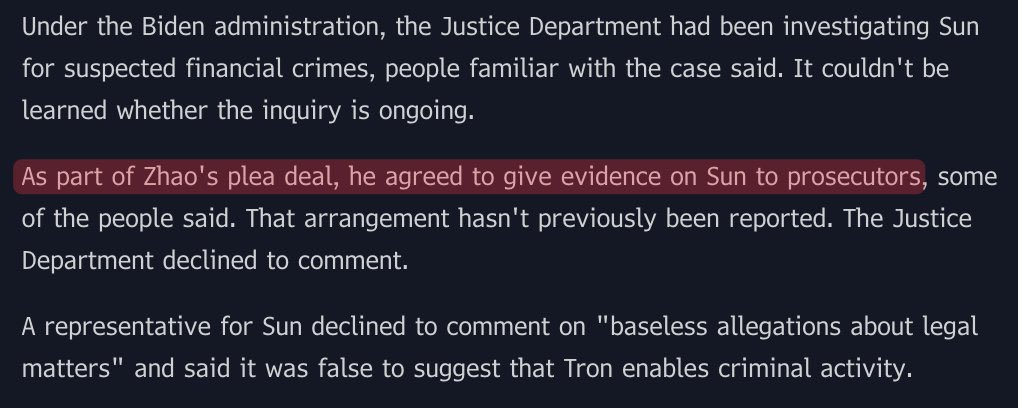The height and width of the screenshot is (408, 1018).
Task: Click the word "some" after the highlighted text
Action: (967, 177)
